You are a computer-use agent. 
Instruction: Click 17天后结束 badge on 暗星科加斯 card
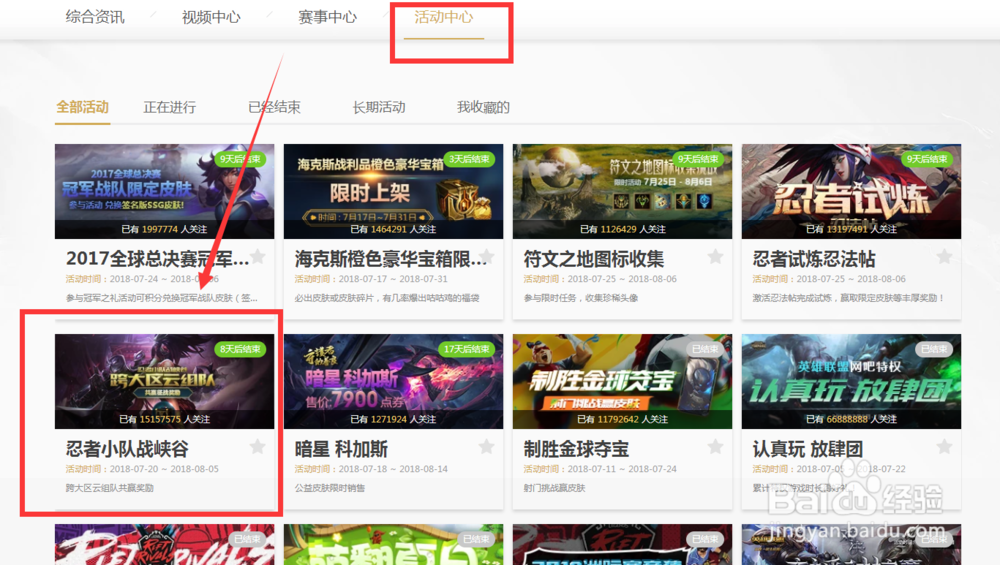[467, 349]
